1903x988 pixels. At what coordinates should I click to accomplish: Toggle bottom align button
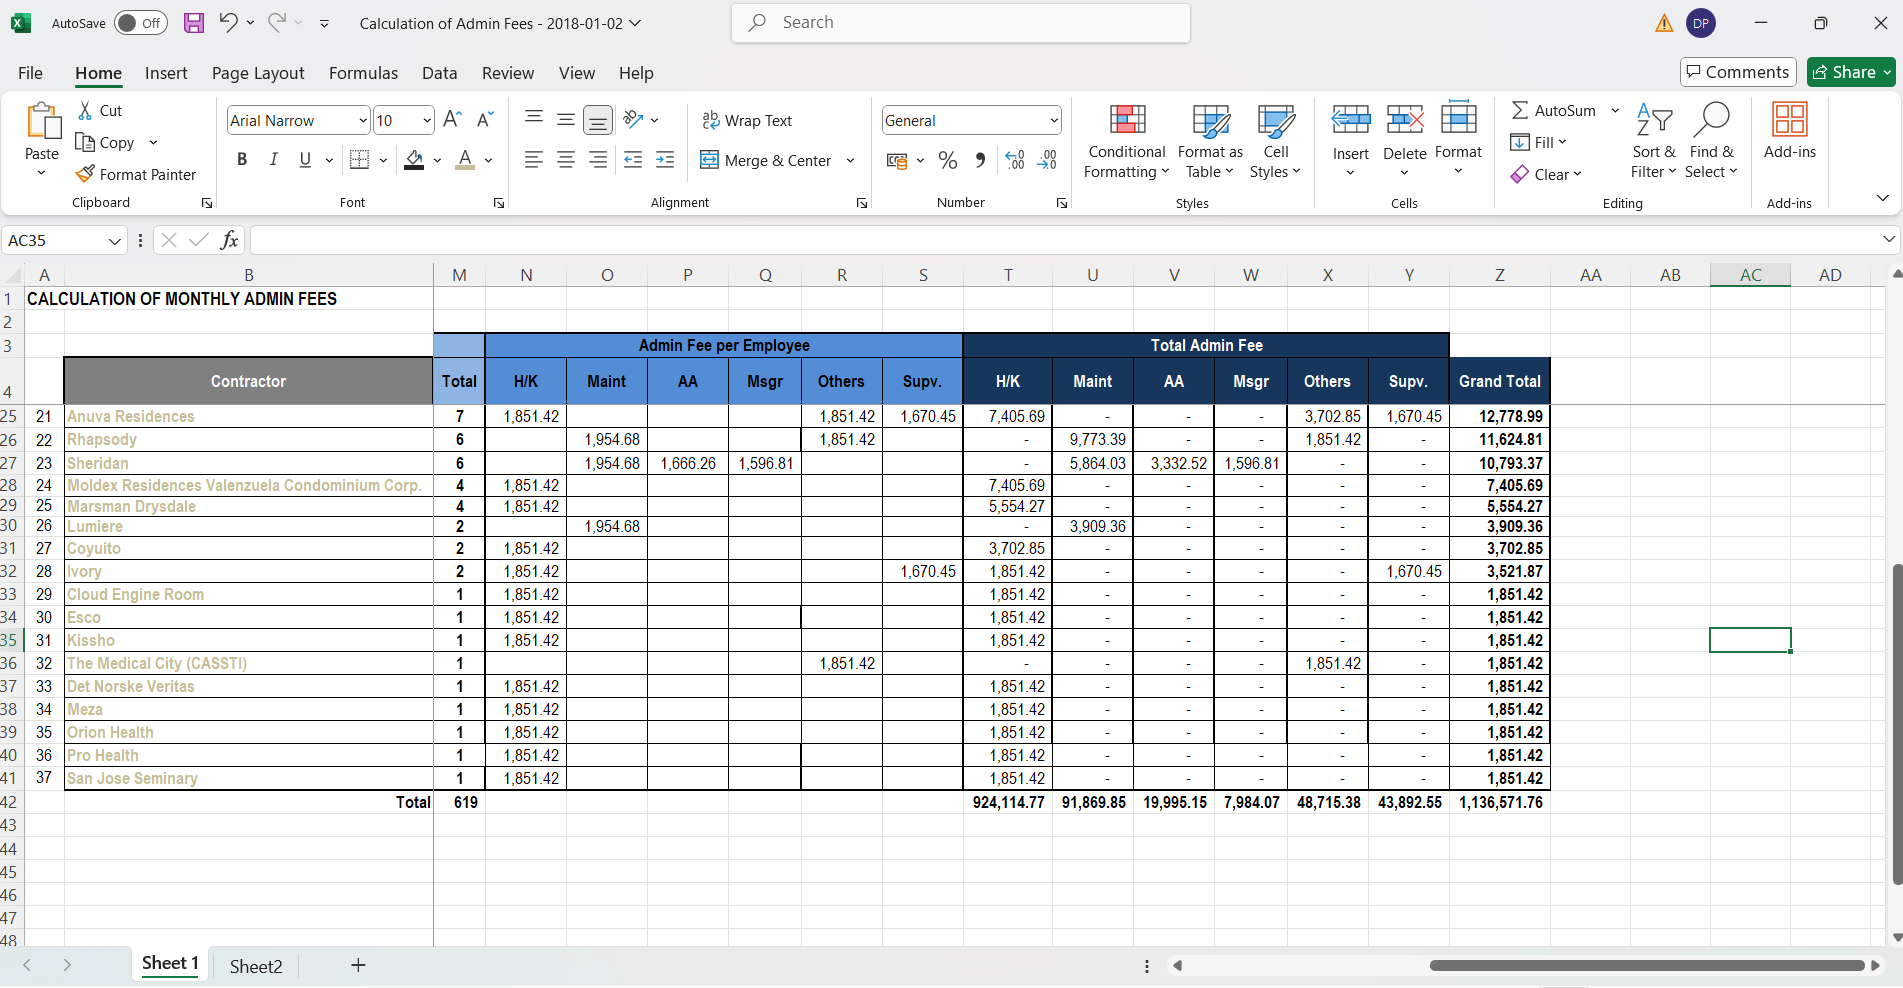point(598,121)
